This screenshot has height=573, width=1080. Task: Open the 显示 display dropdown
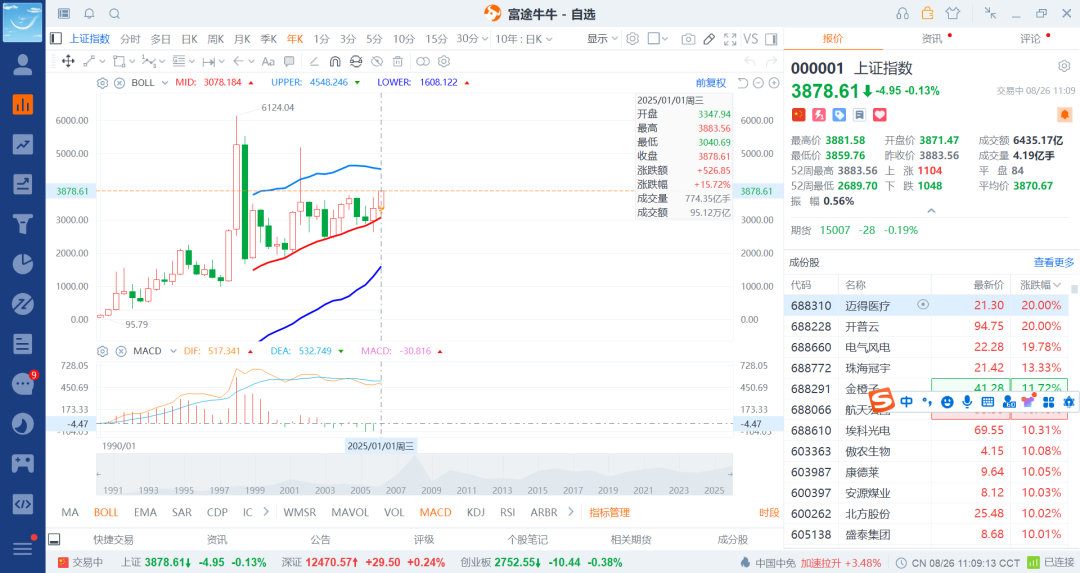tap(602, 39)
